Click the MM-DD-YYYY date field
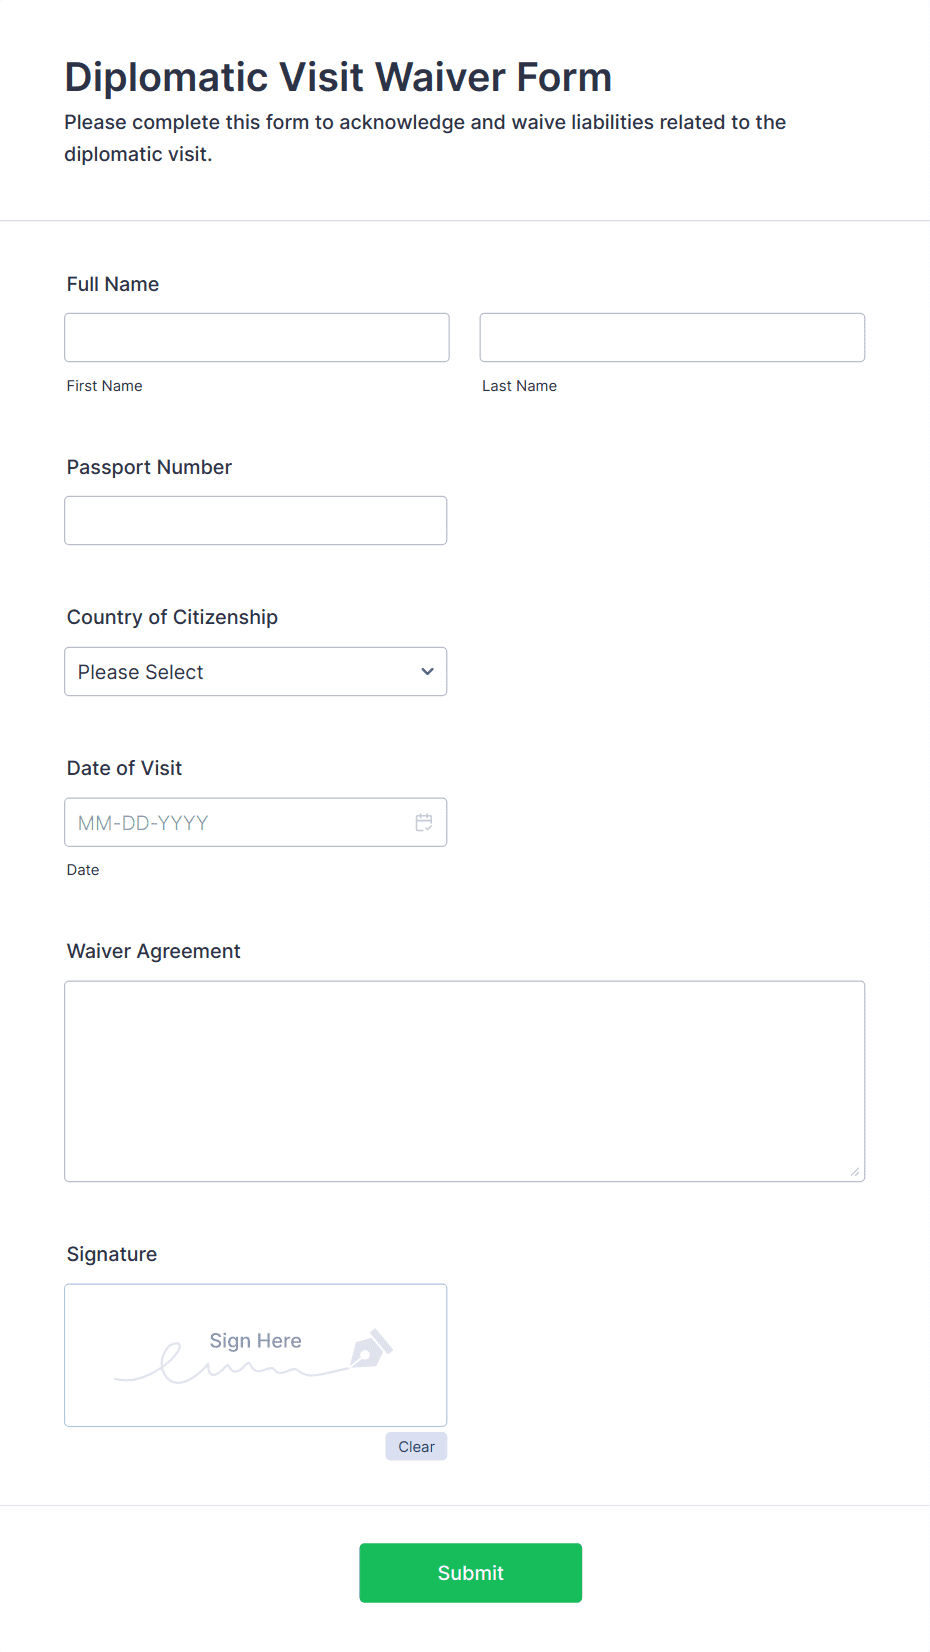 pyautogui.click(x=256, y=823)
